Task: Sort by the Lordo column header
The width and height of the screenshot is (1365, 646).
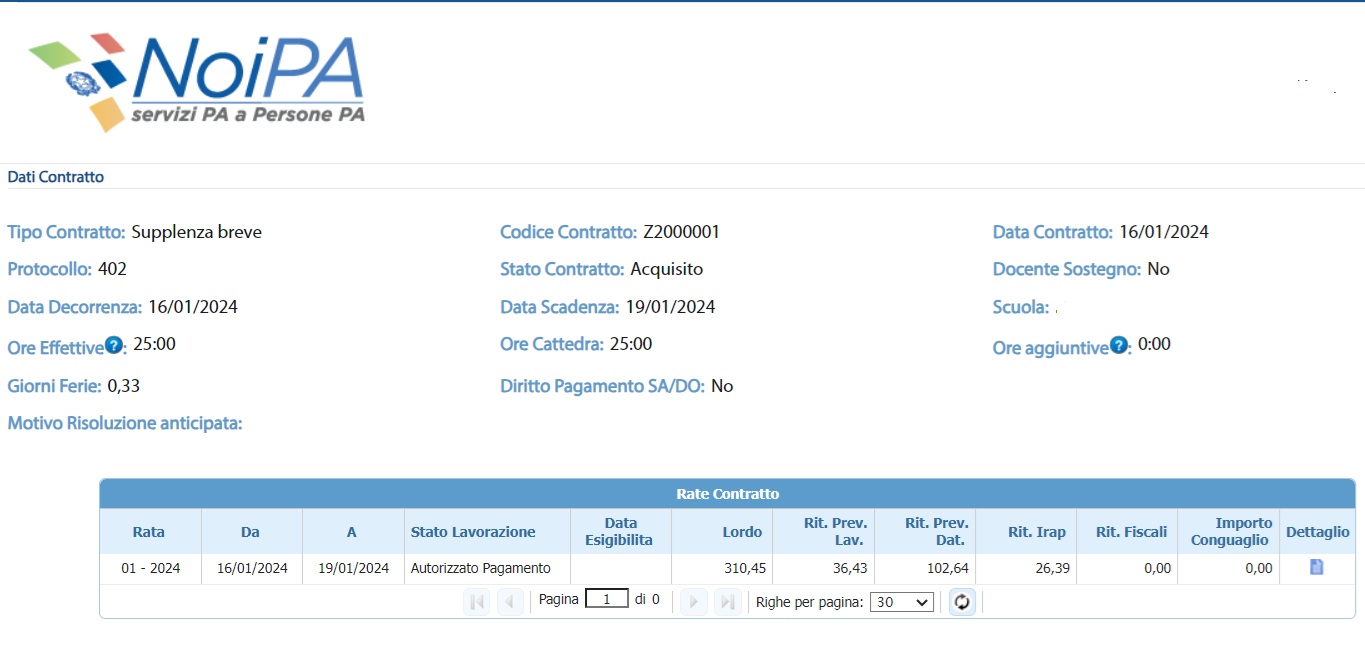Action: coord(742,532)
